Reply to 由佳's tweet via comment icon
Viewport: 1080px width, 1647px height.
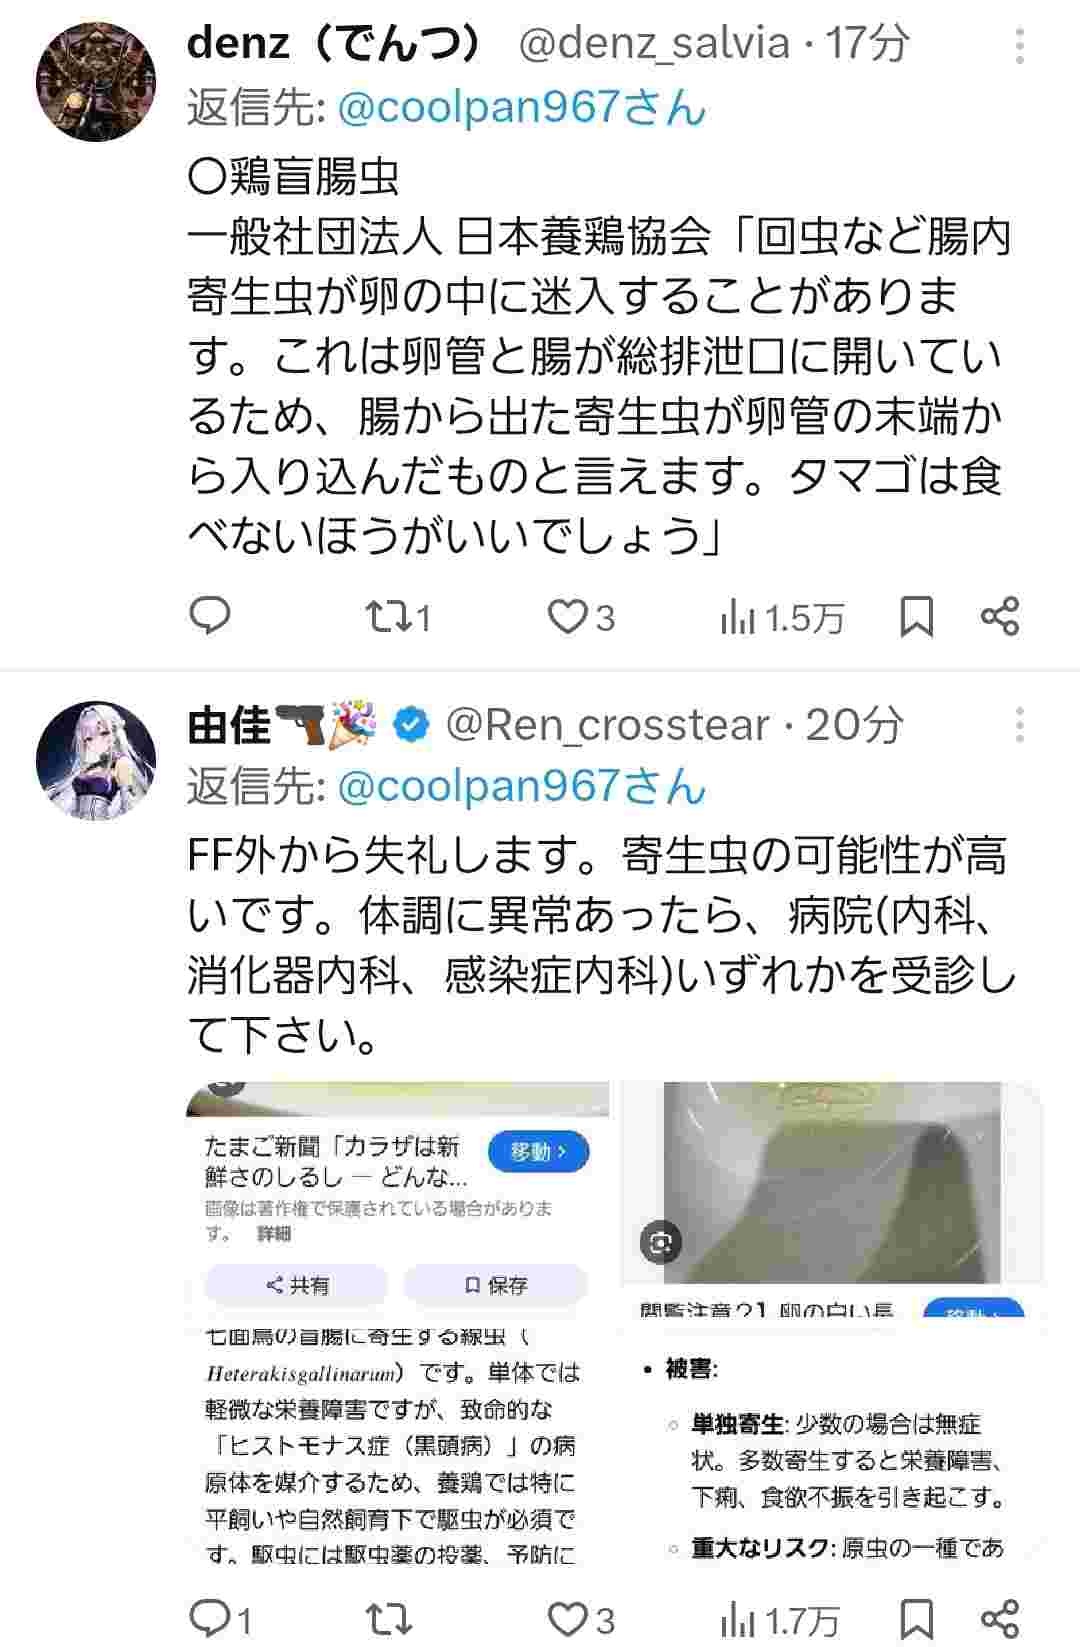(x=221, y=1618)
